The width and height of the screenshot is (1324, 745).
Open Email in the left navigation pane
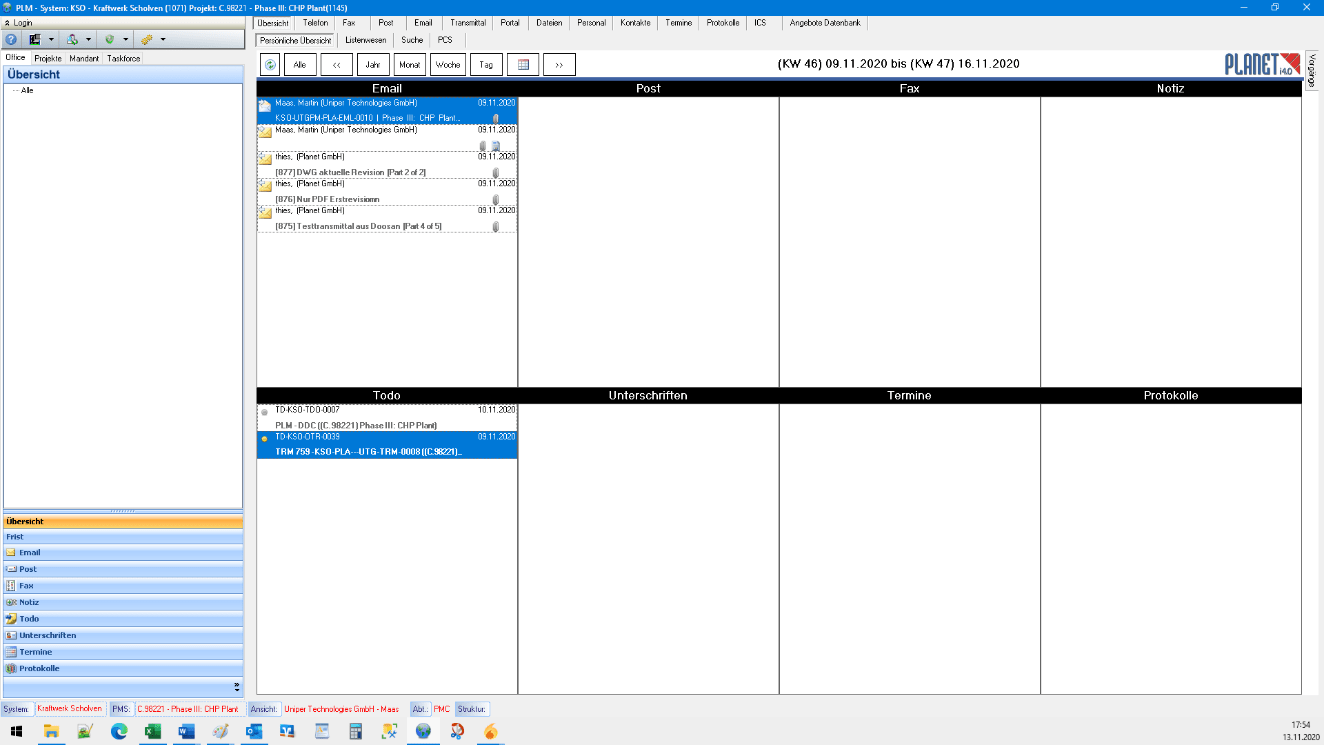point(30,552)
